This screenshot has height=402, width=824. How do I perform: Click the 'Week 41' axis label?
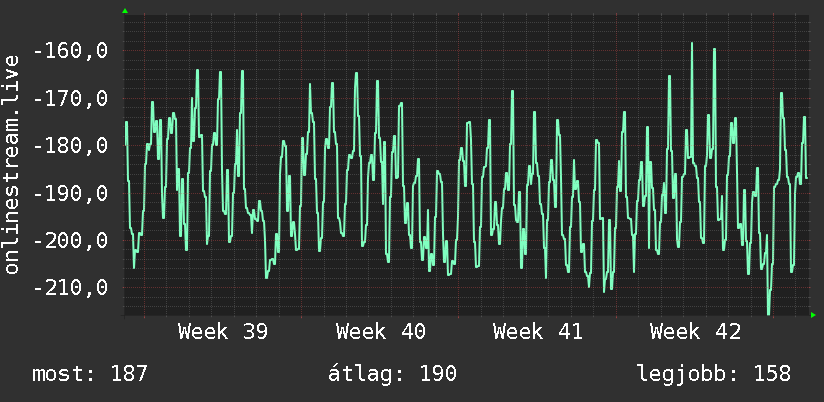coord(538,332)
